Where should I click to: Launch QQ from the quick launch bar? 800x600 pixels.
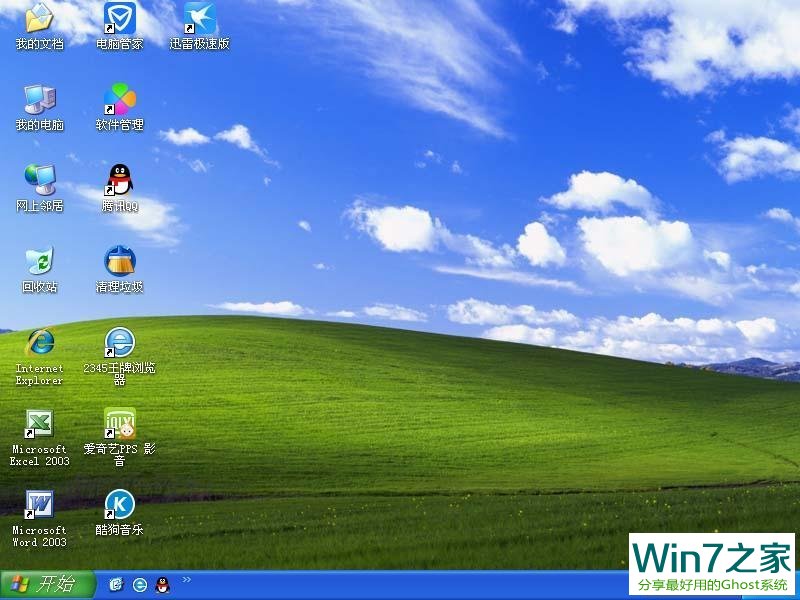coord(162,586)
